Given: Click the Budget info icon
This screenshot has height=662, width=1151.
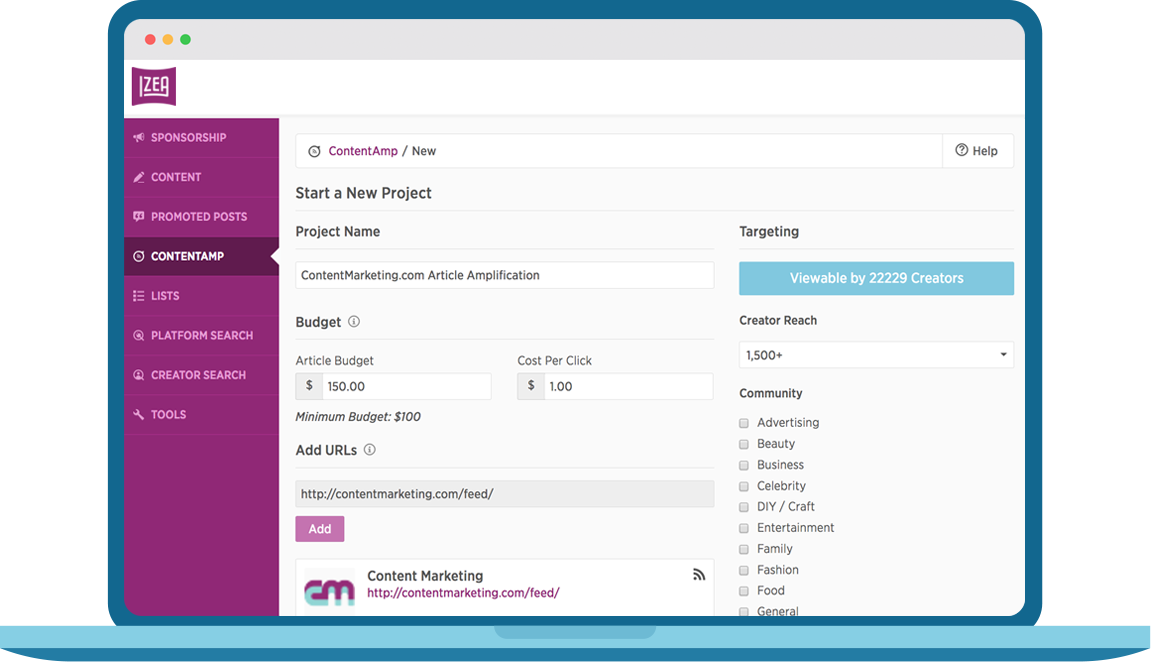Looking at the screenshot, I should [354, 321].
